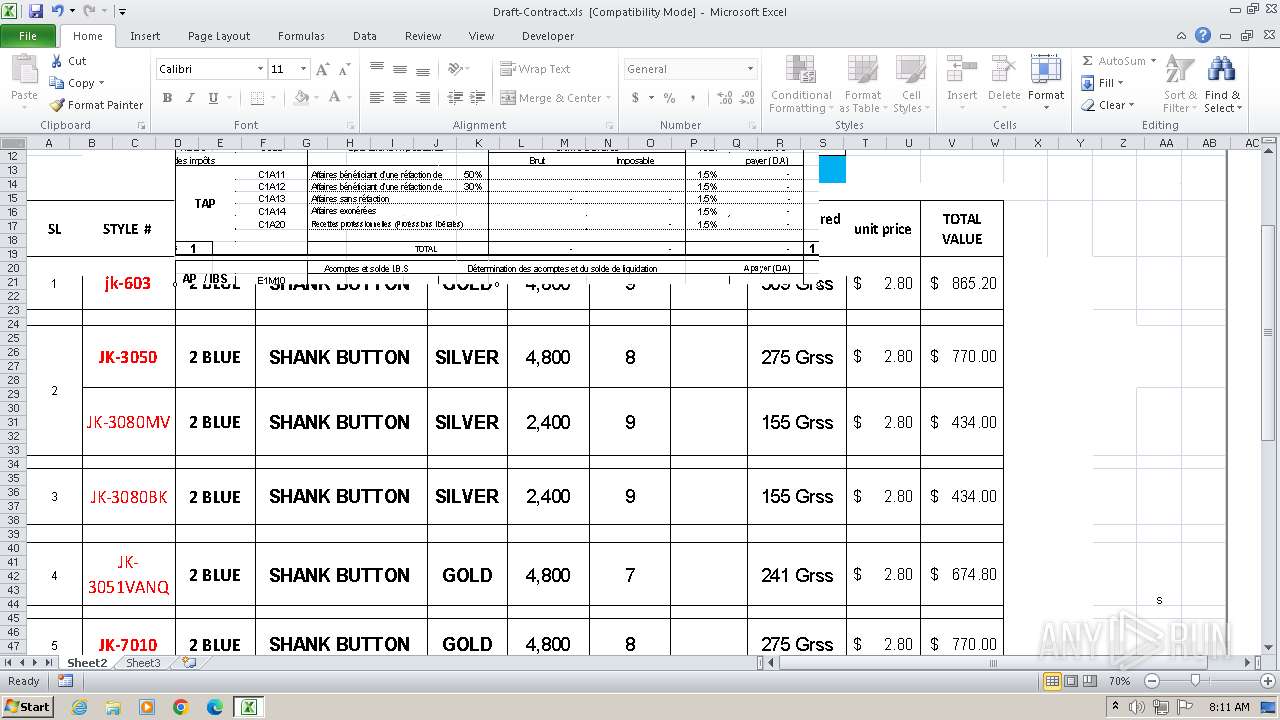Image resolution: width=1280 pixels, height=720 pixels.
Task: Open the font size dropdown
Action: 303,69
